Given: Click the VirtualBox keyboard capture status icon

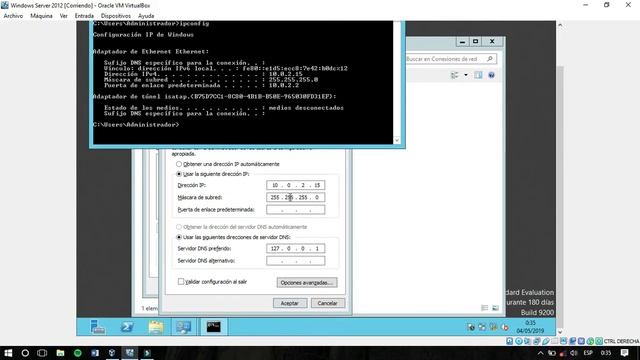Looking at the screenshot, I should [599, 341].
